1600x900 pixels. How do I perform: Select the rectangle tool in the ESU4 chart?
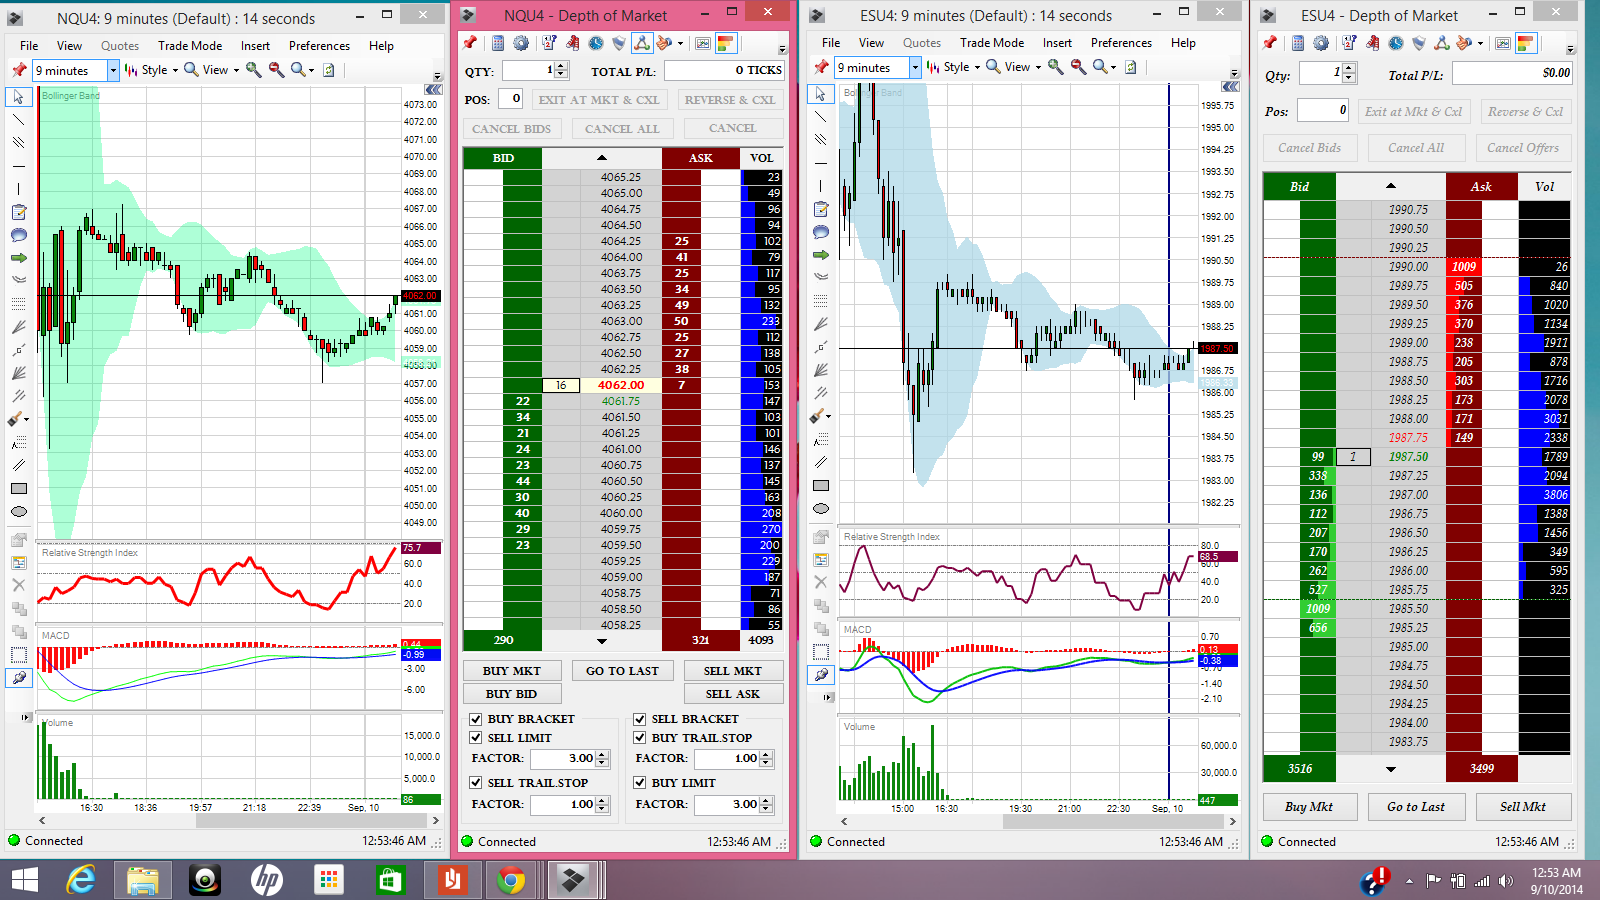tap(821, 486)
